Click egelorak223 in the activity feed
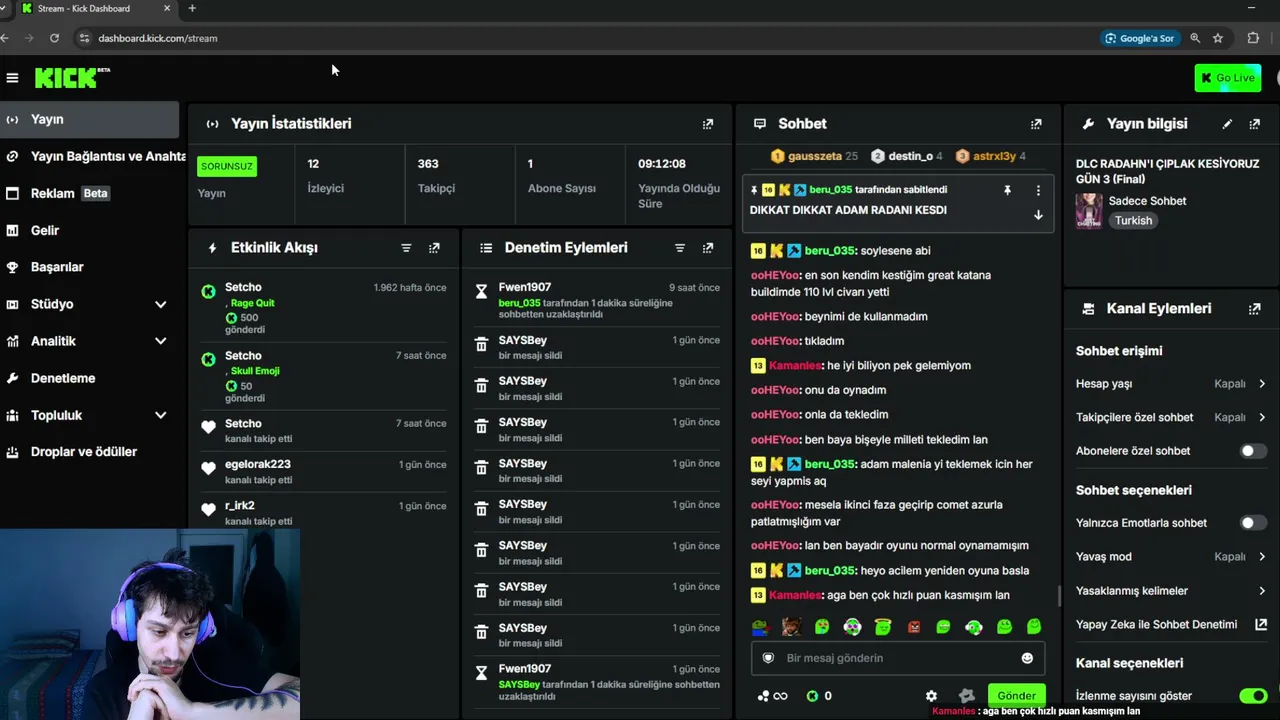The height and width of the screenshot is (720, 1280). 258,465
